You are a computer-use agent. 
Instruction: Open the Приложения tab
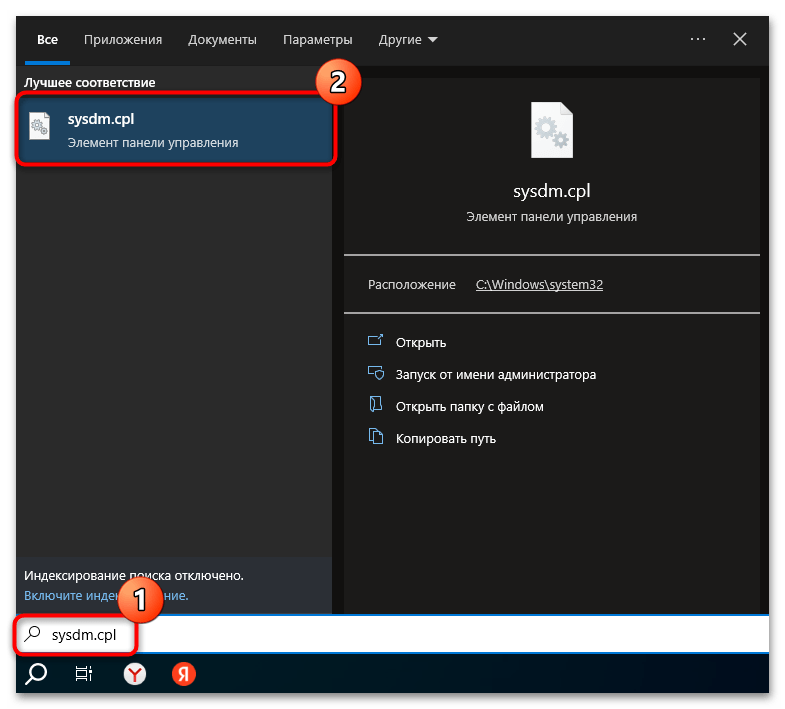point(123,40)
